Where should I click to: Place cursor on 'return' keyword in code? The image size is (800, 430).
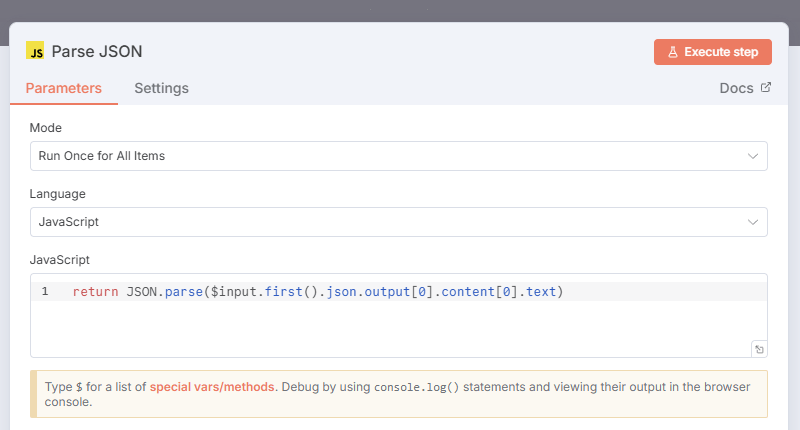click(93, 292)
